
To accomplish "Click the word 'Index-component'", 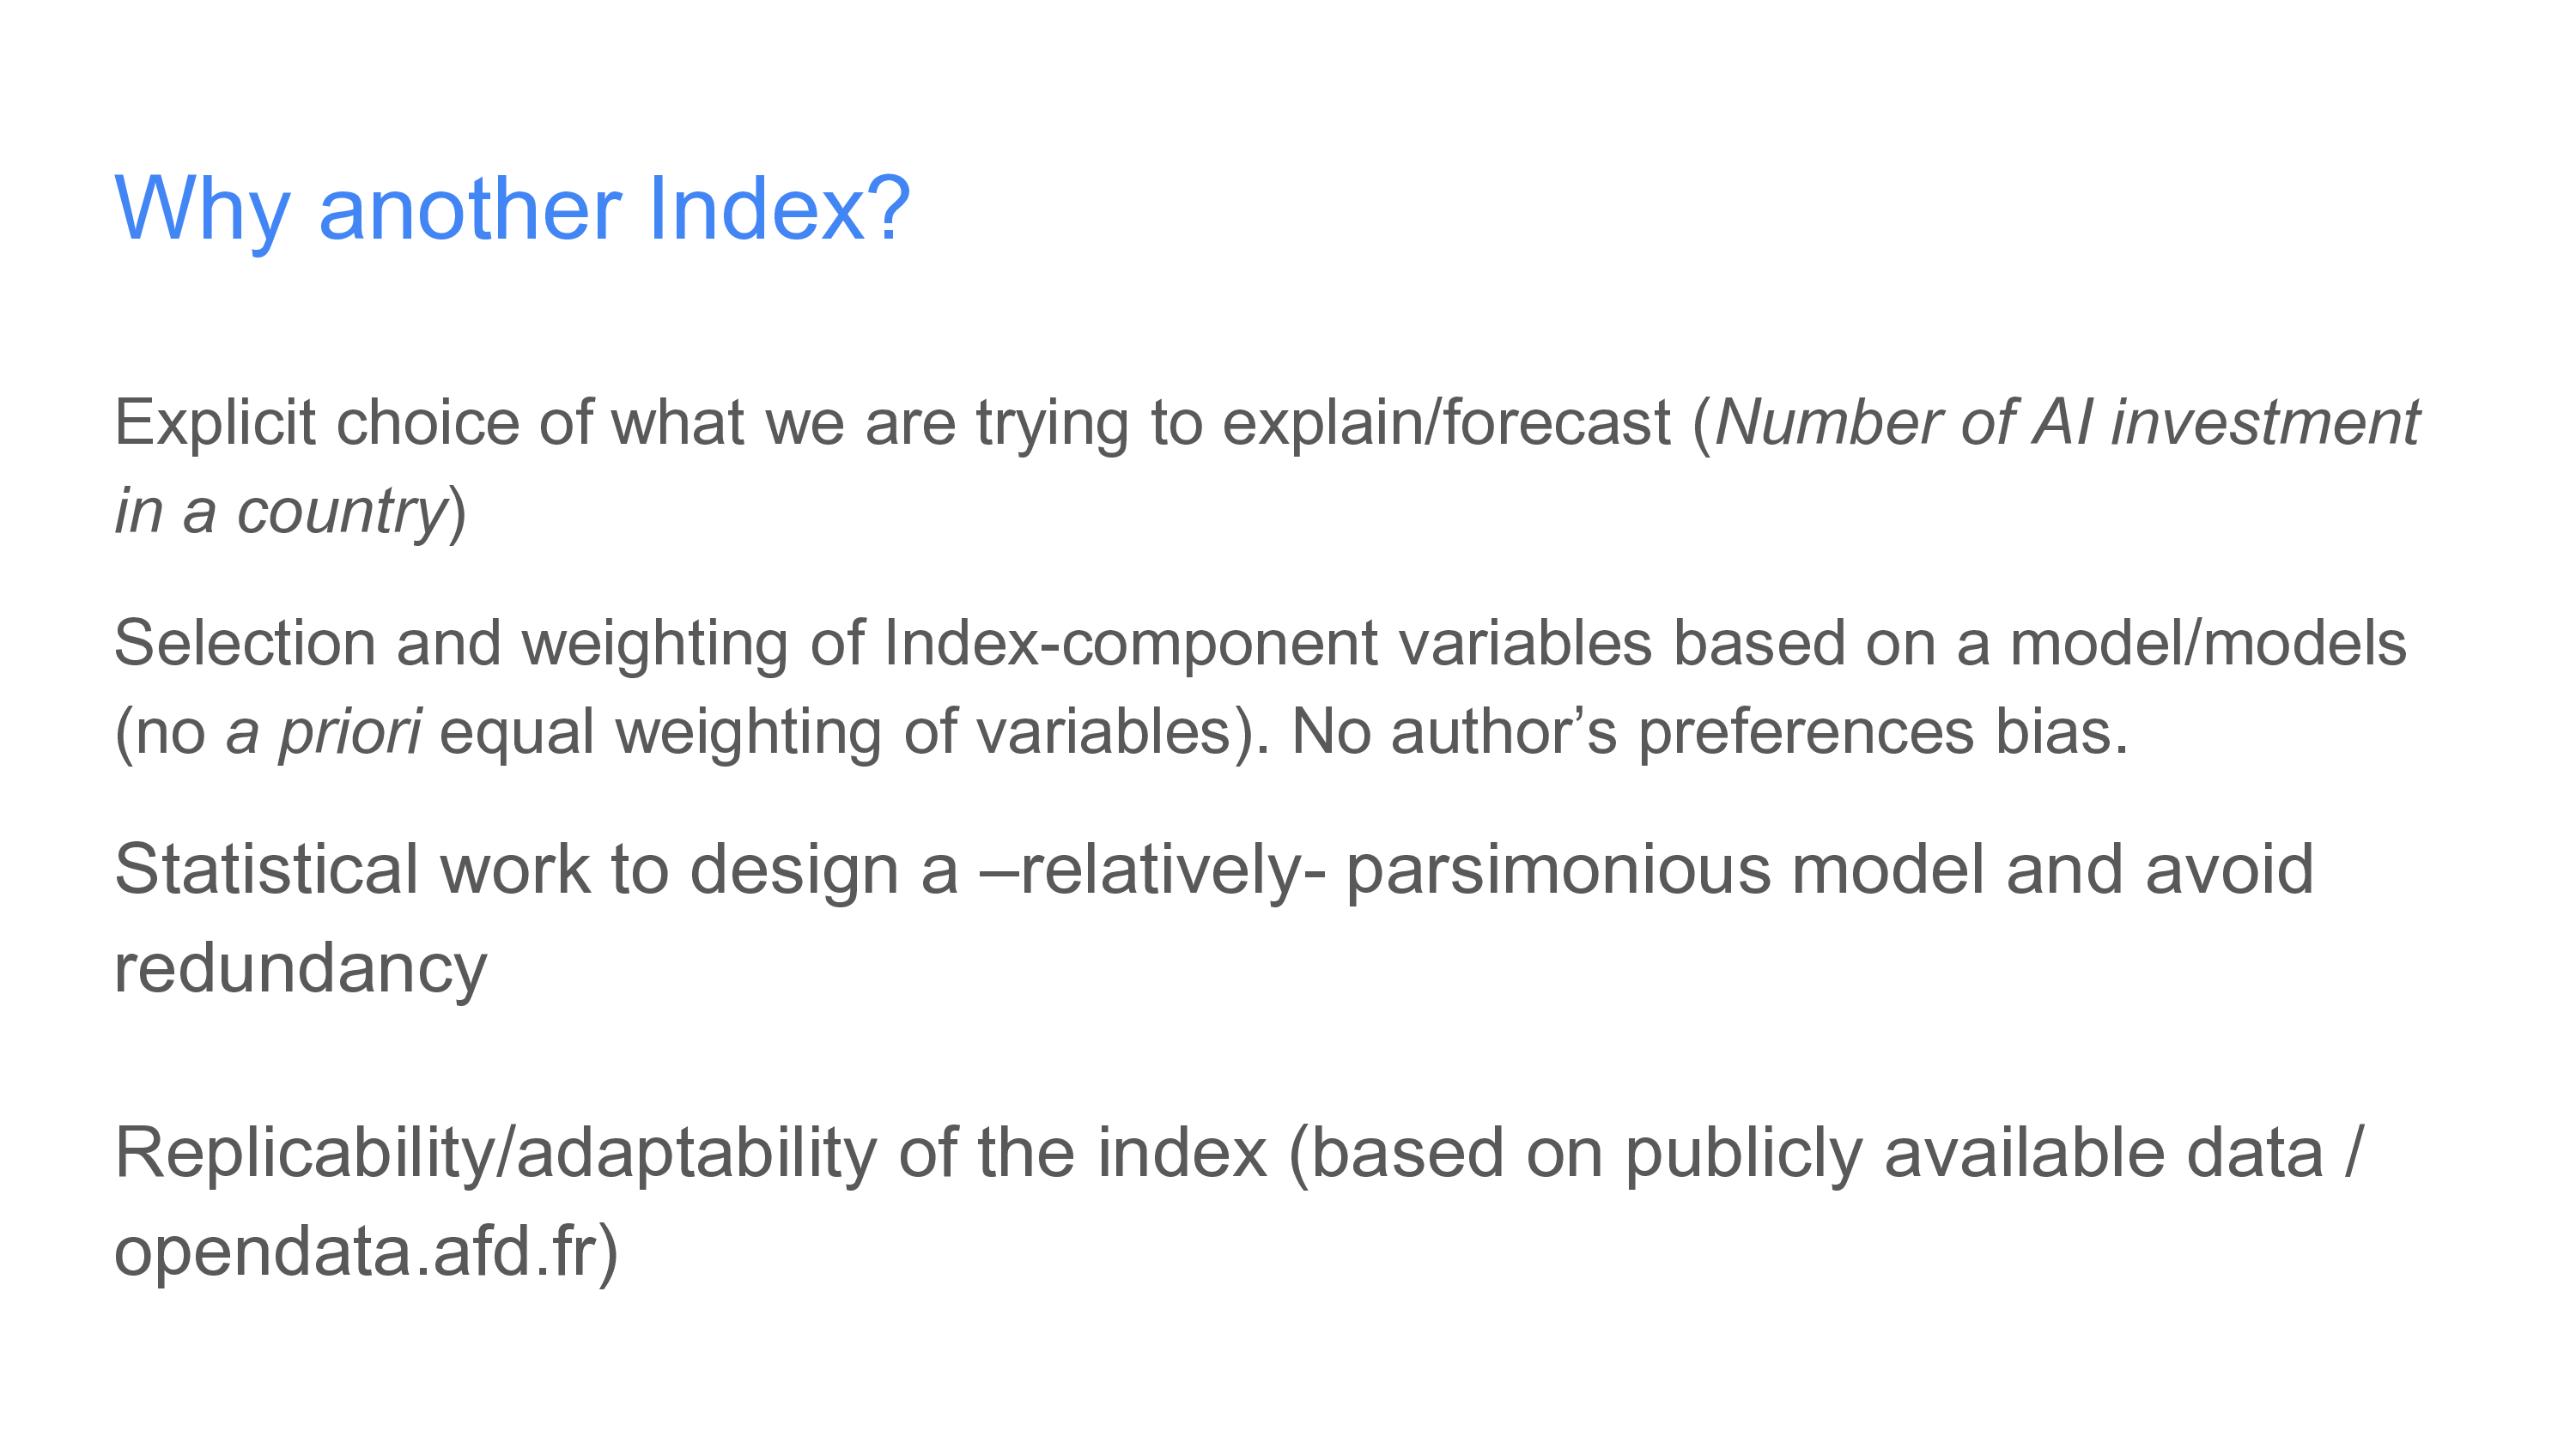I will (1131, 643).
